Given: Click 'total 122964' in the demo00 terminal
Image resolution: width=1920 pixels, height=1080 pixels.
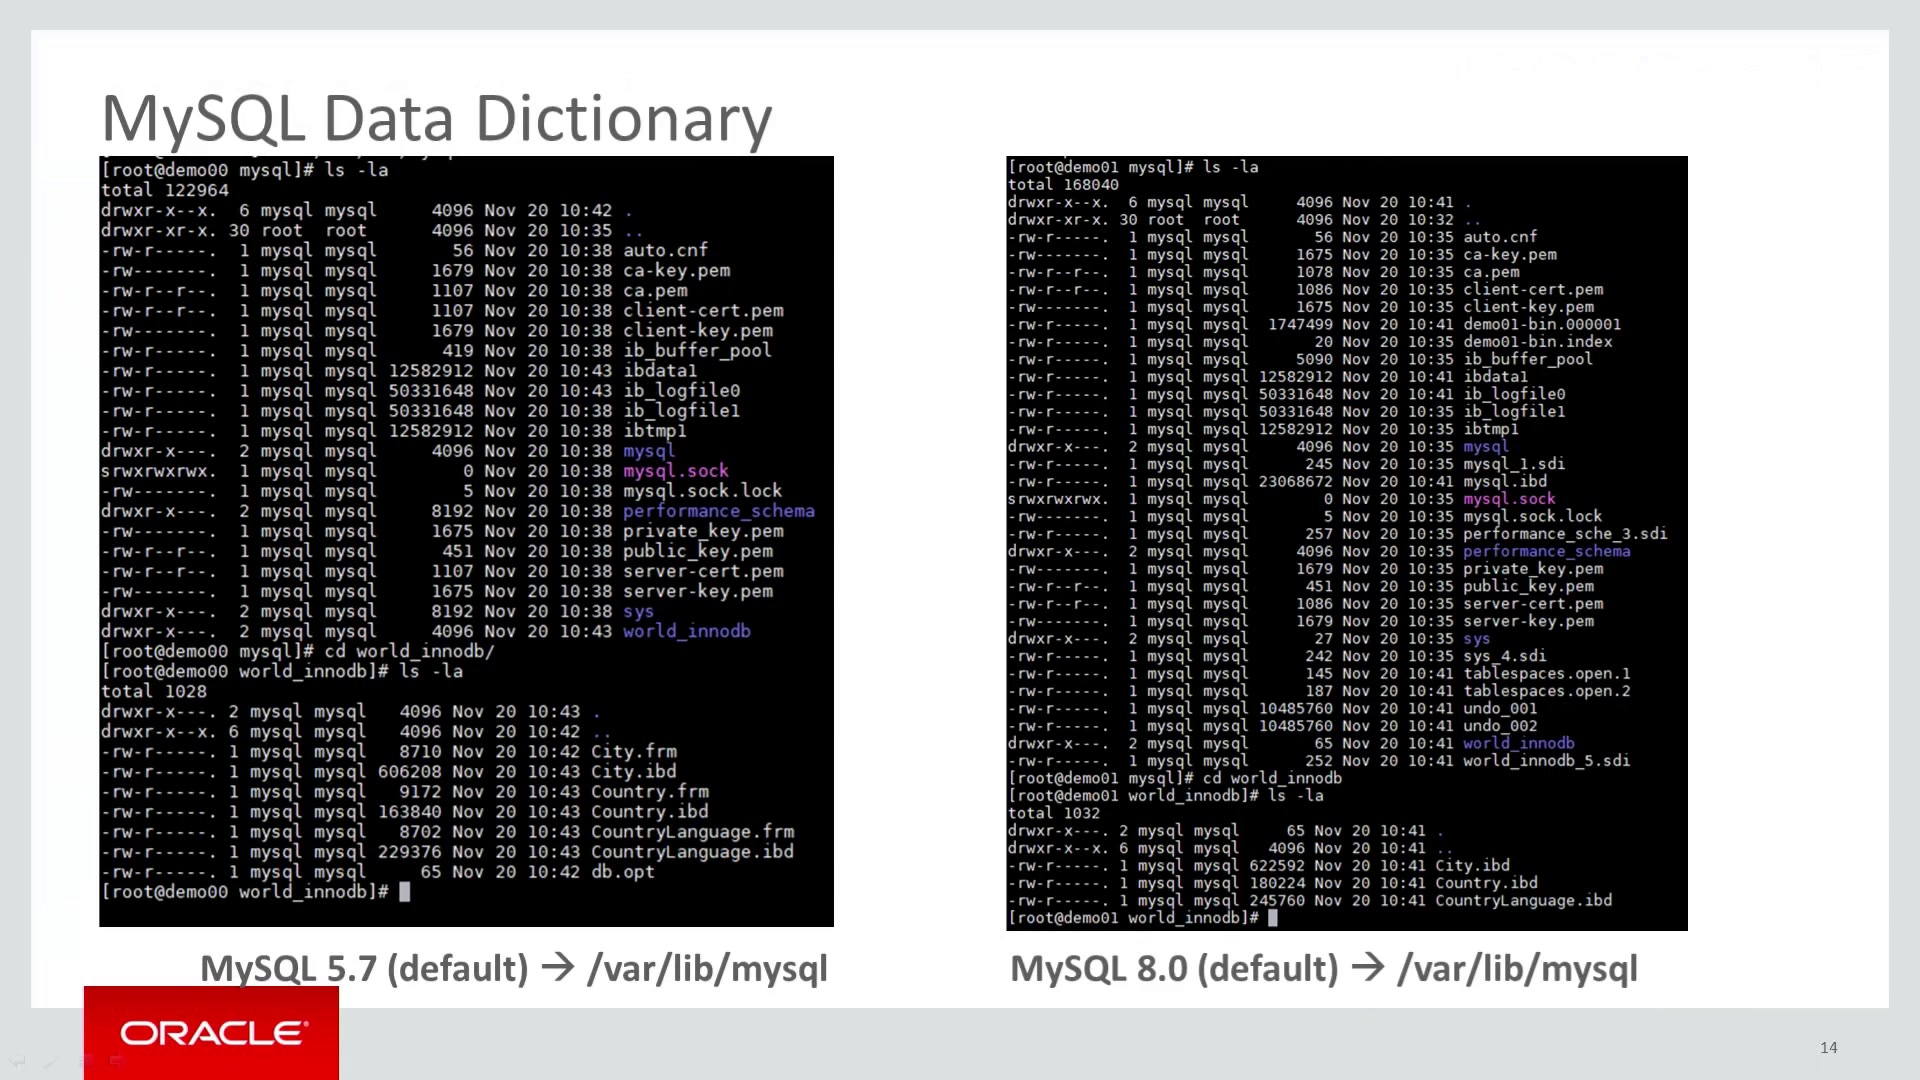Looking at the screenshot, I should click(165, 190).
